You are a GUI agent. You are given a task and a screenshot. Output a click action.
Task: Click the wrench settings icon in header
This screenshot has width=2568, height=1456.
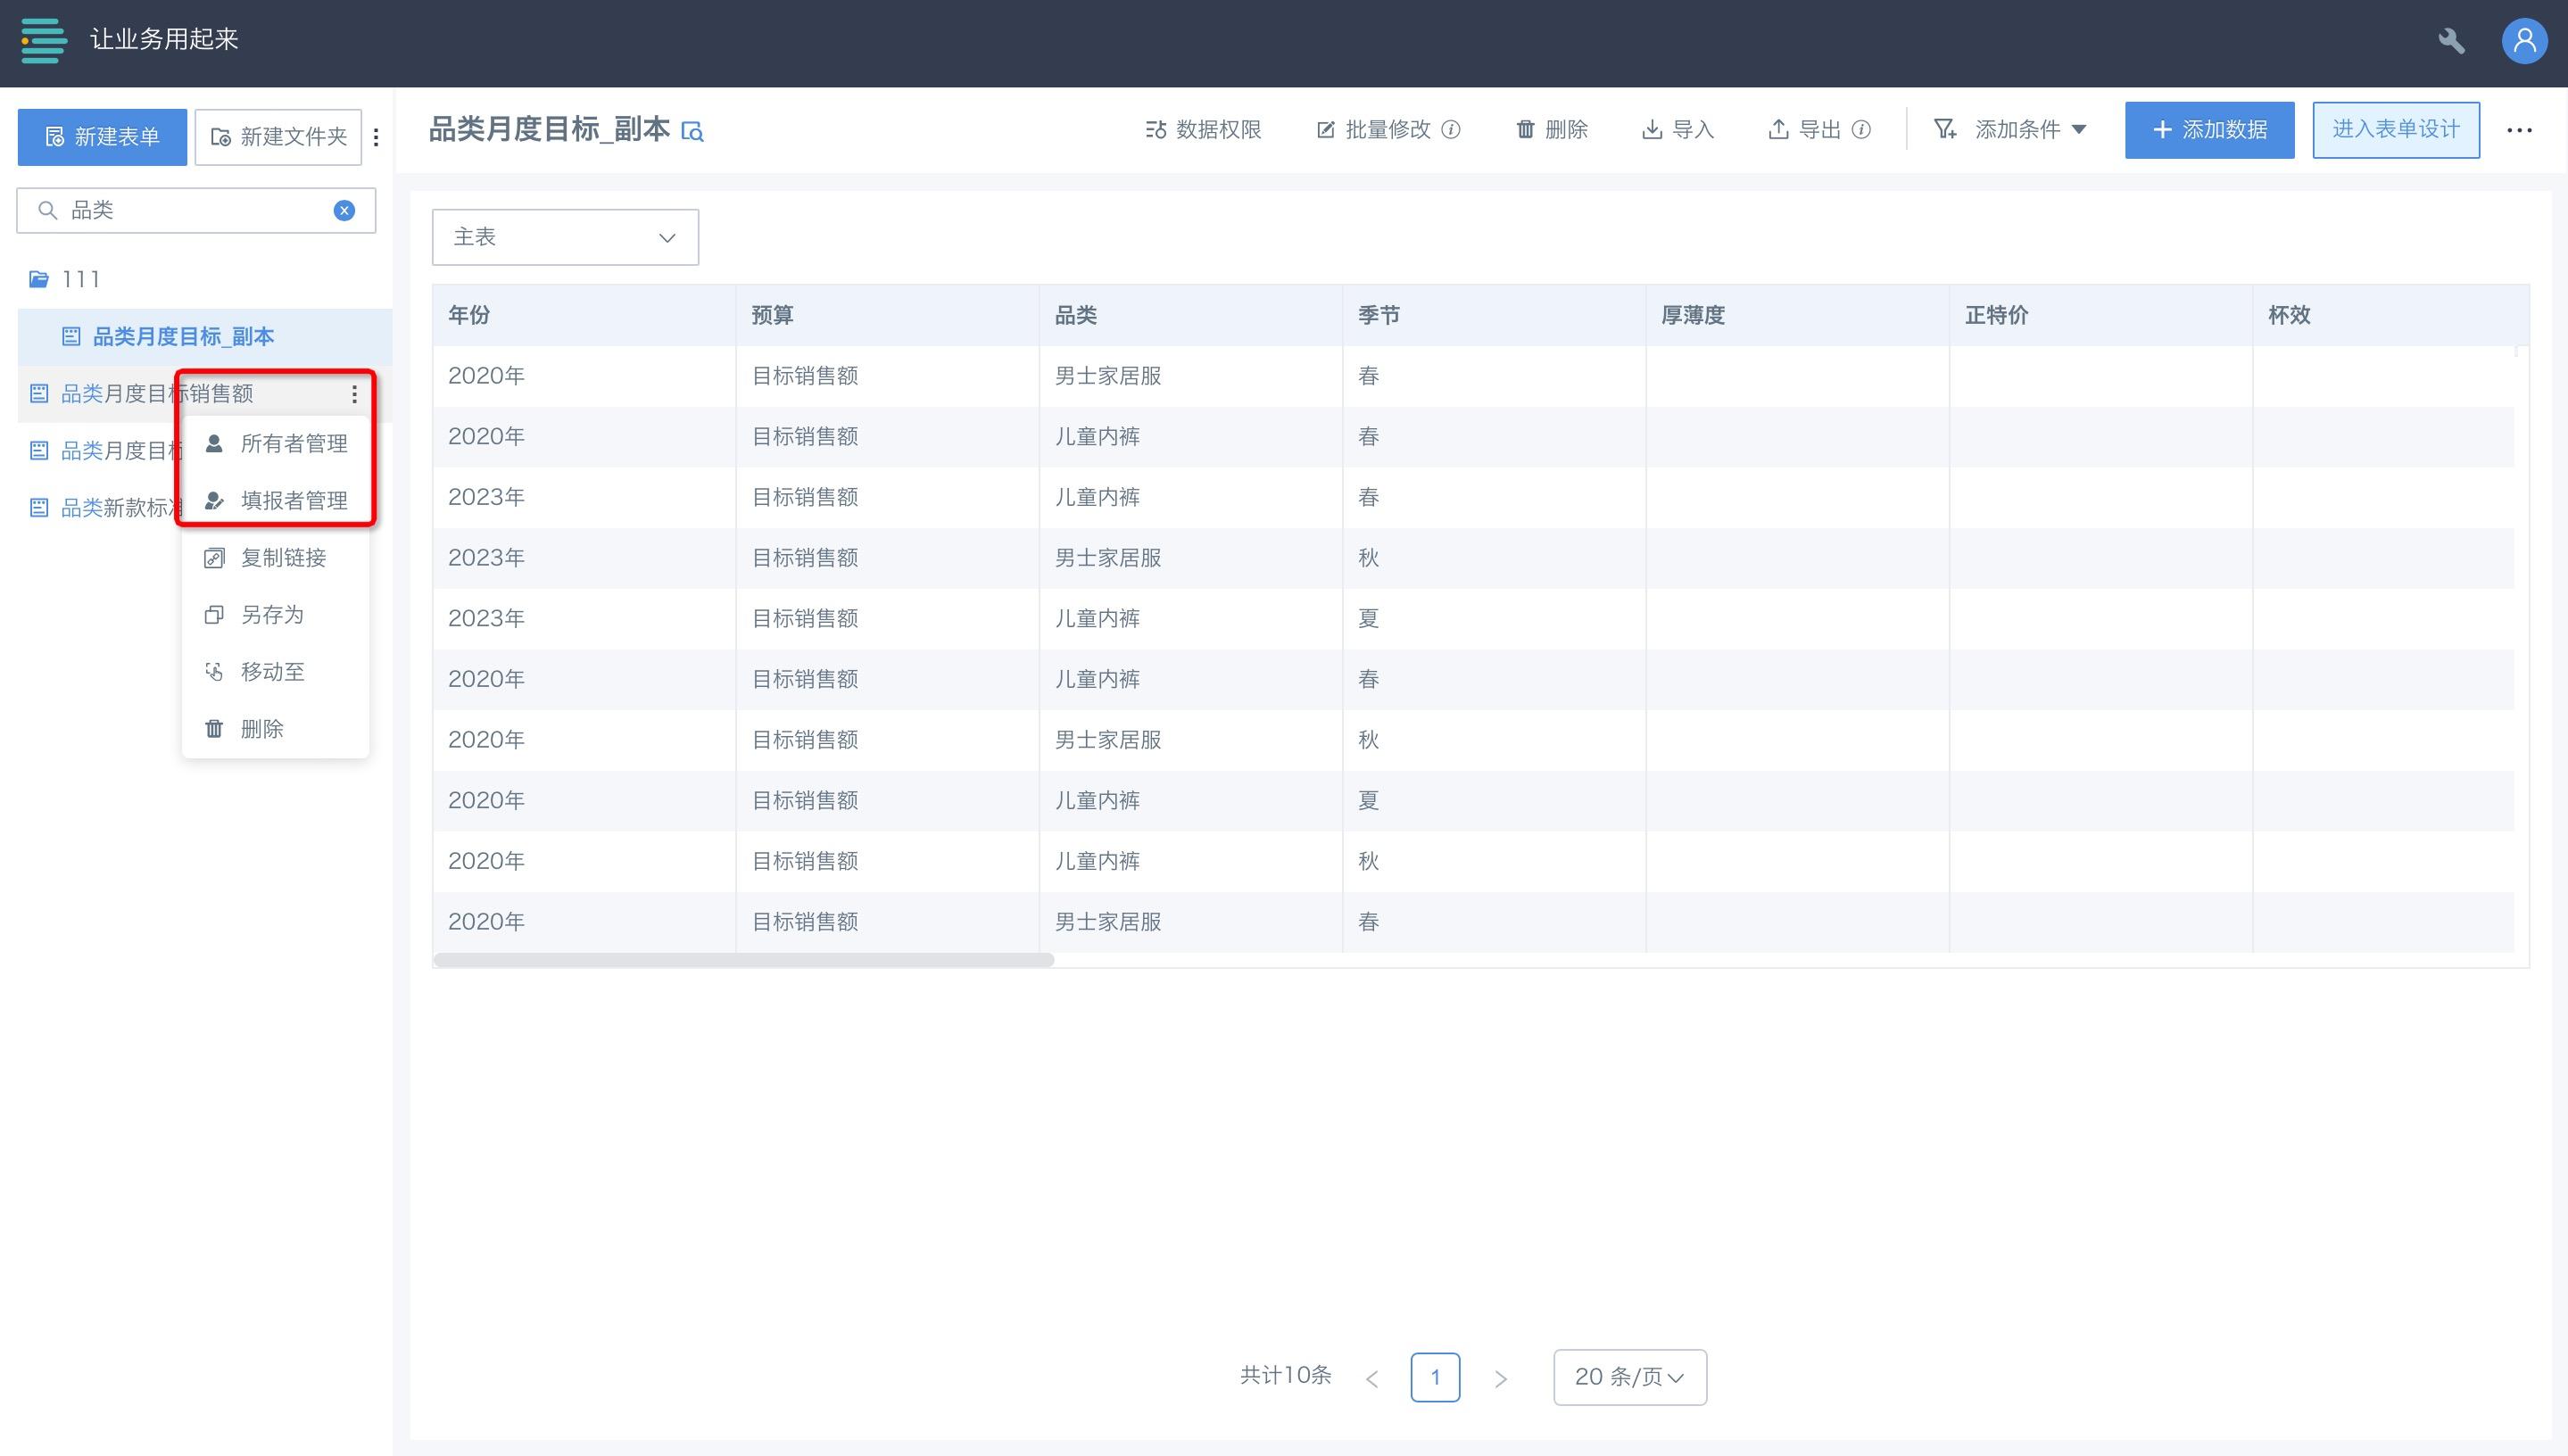click(2451, 41)
